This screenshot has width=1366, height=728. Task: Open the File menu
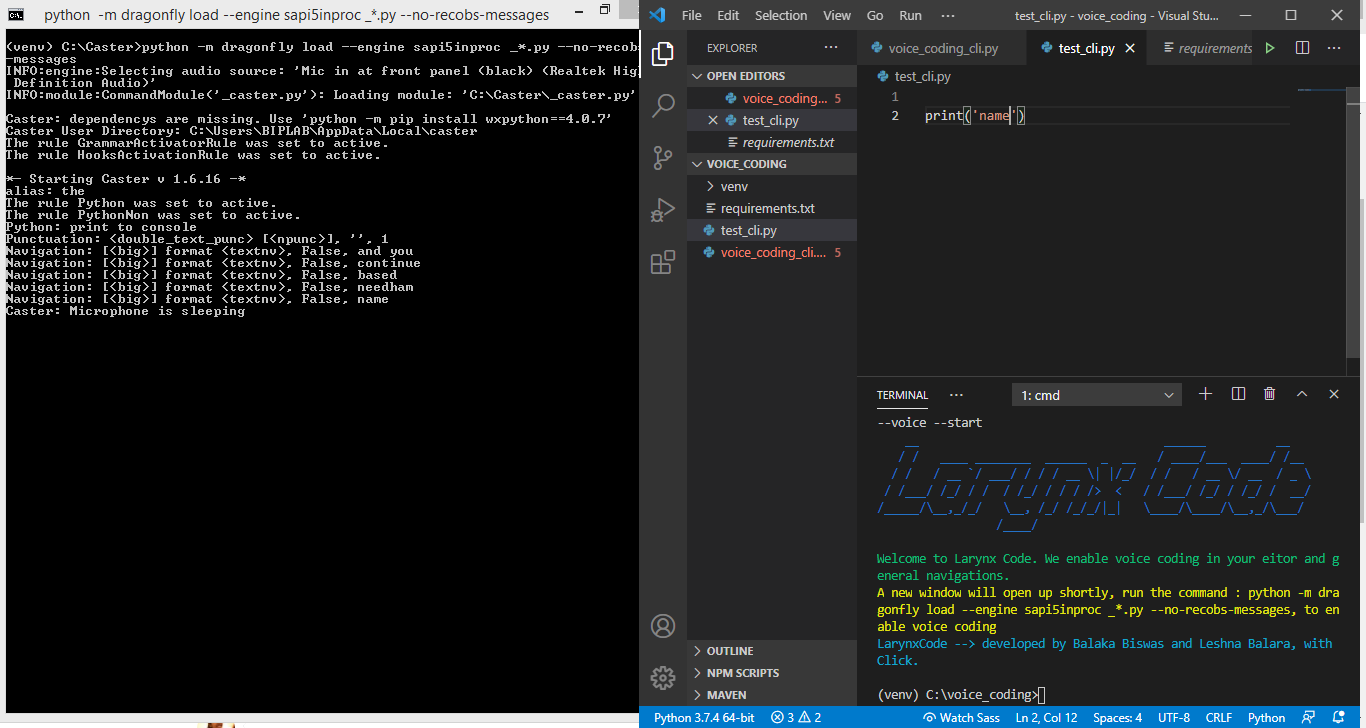pos(692,15)
